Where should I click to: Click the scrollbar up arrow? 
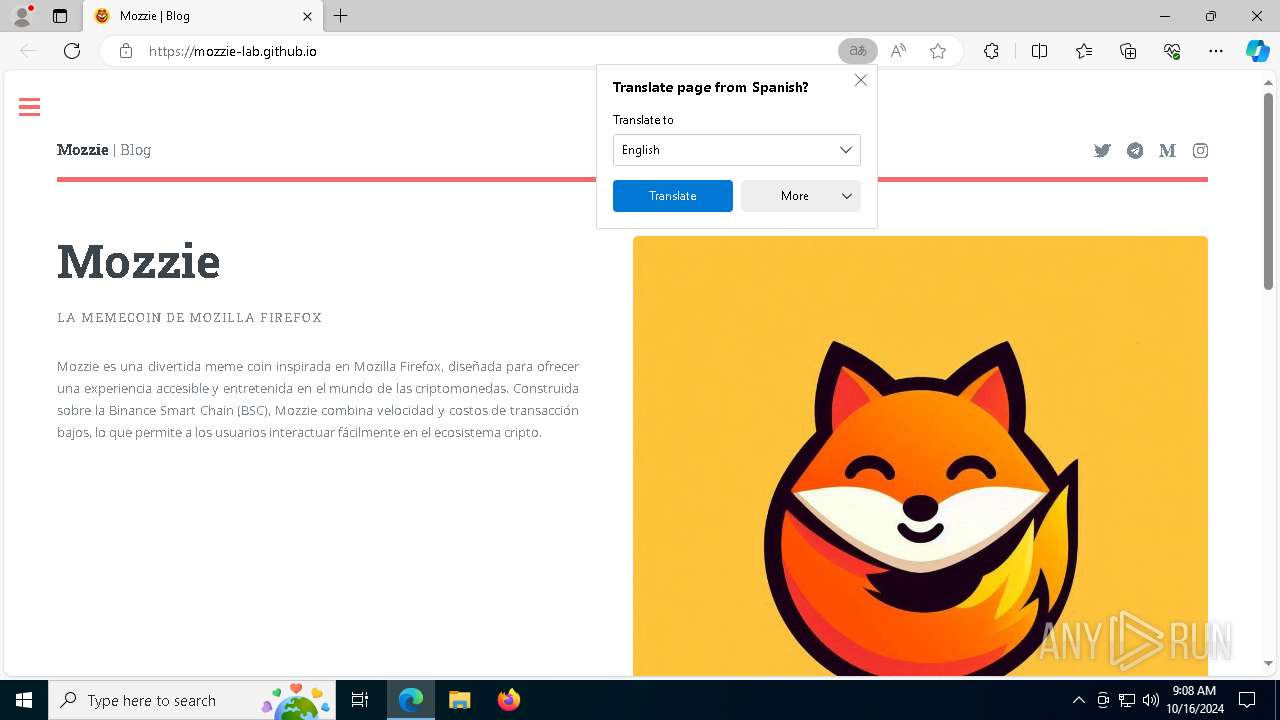[1268, 82]
